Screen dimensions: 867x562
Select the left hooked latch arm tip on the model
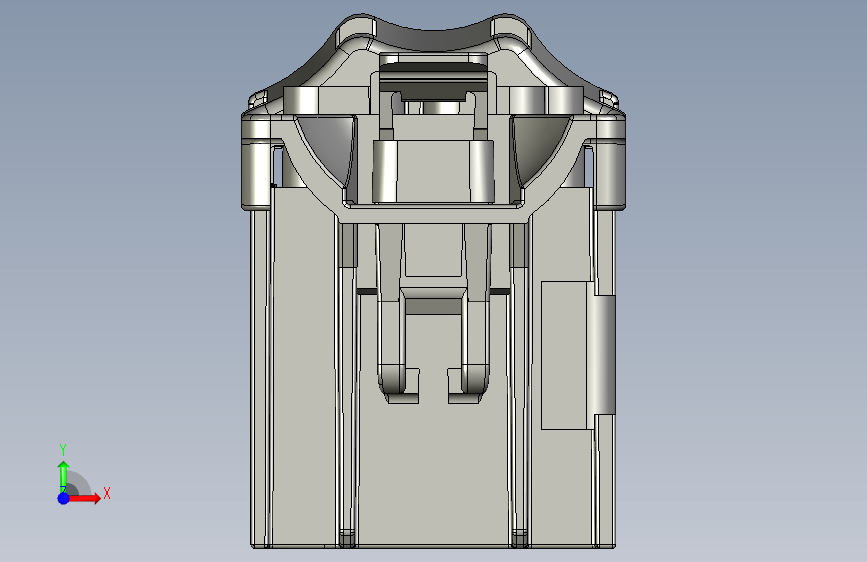[399, 384]
